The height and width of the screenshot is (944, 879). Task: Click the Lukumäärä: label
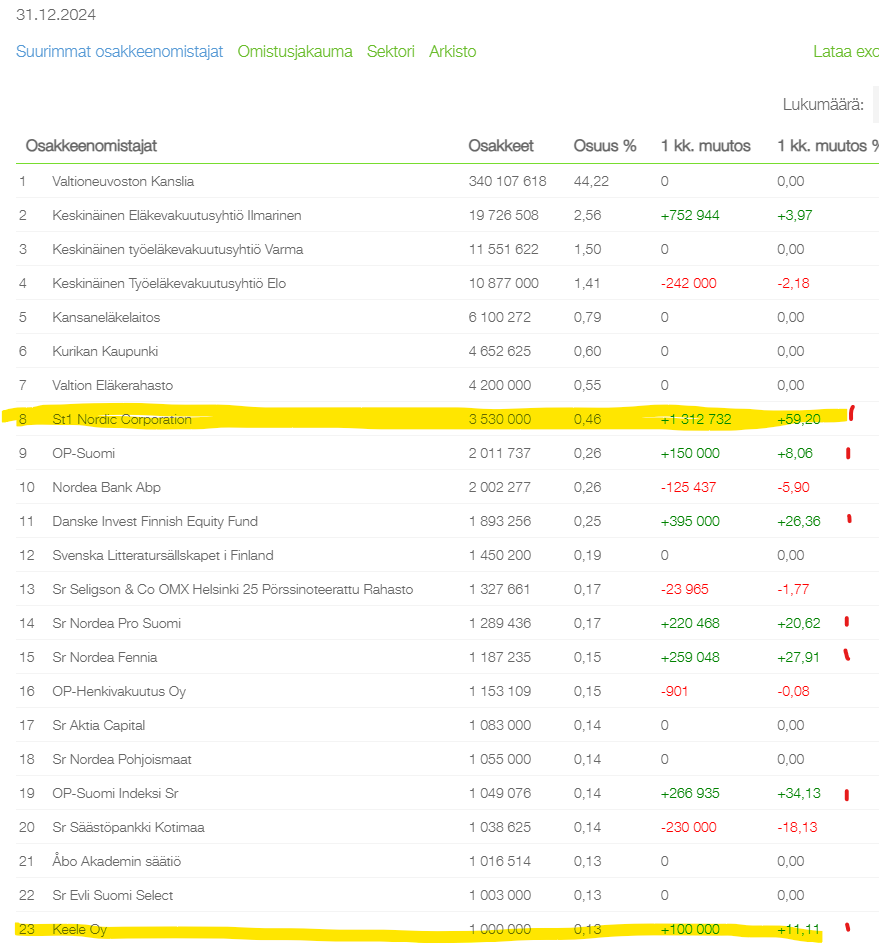(x=823, y=105)
